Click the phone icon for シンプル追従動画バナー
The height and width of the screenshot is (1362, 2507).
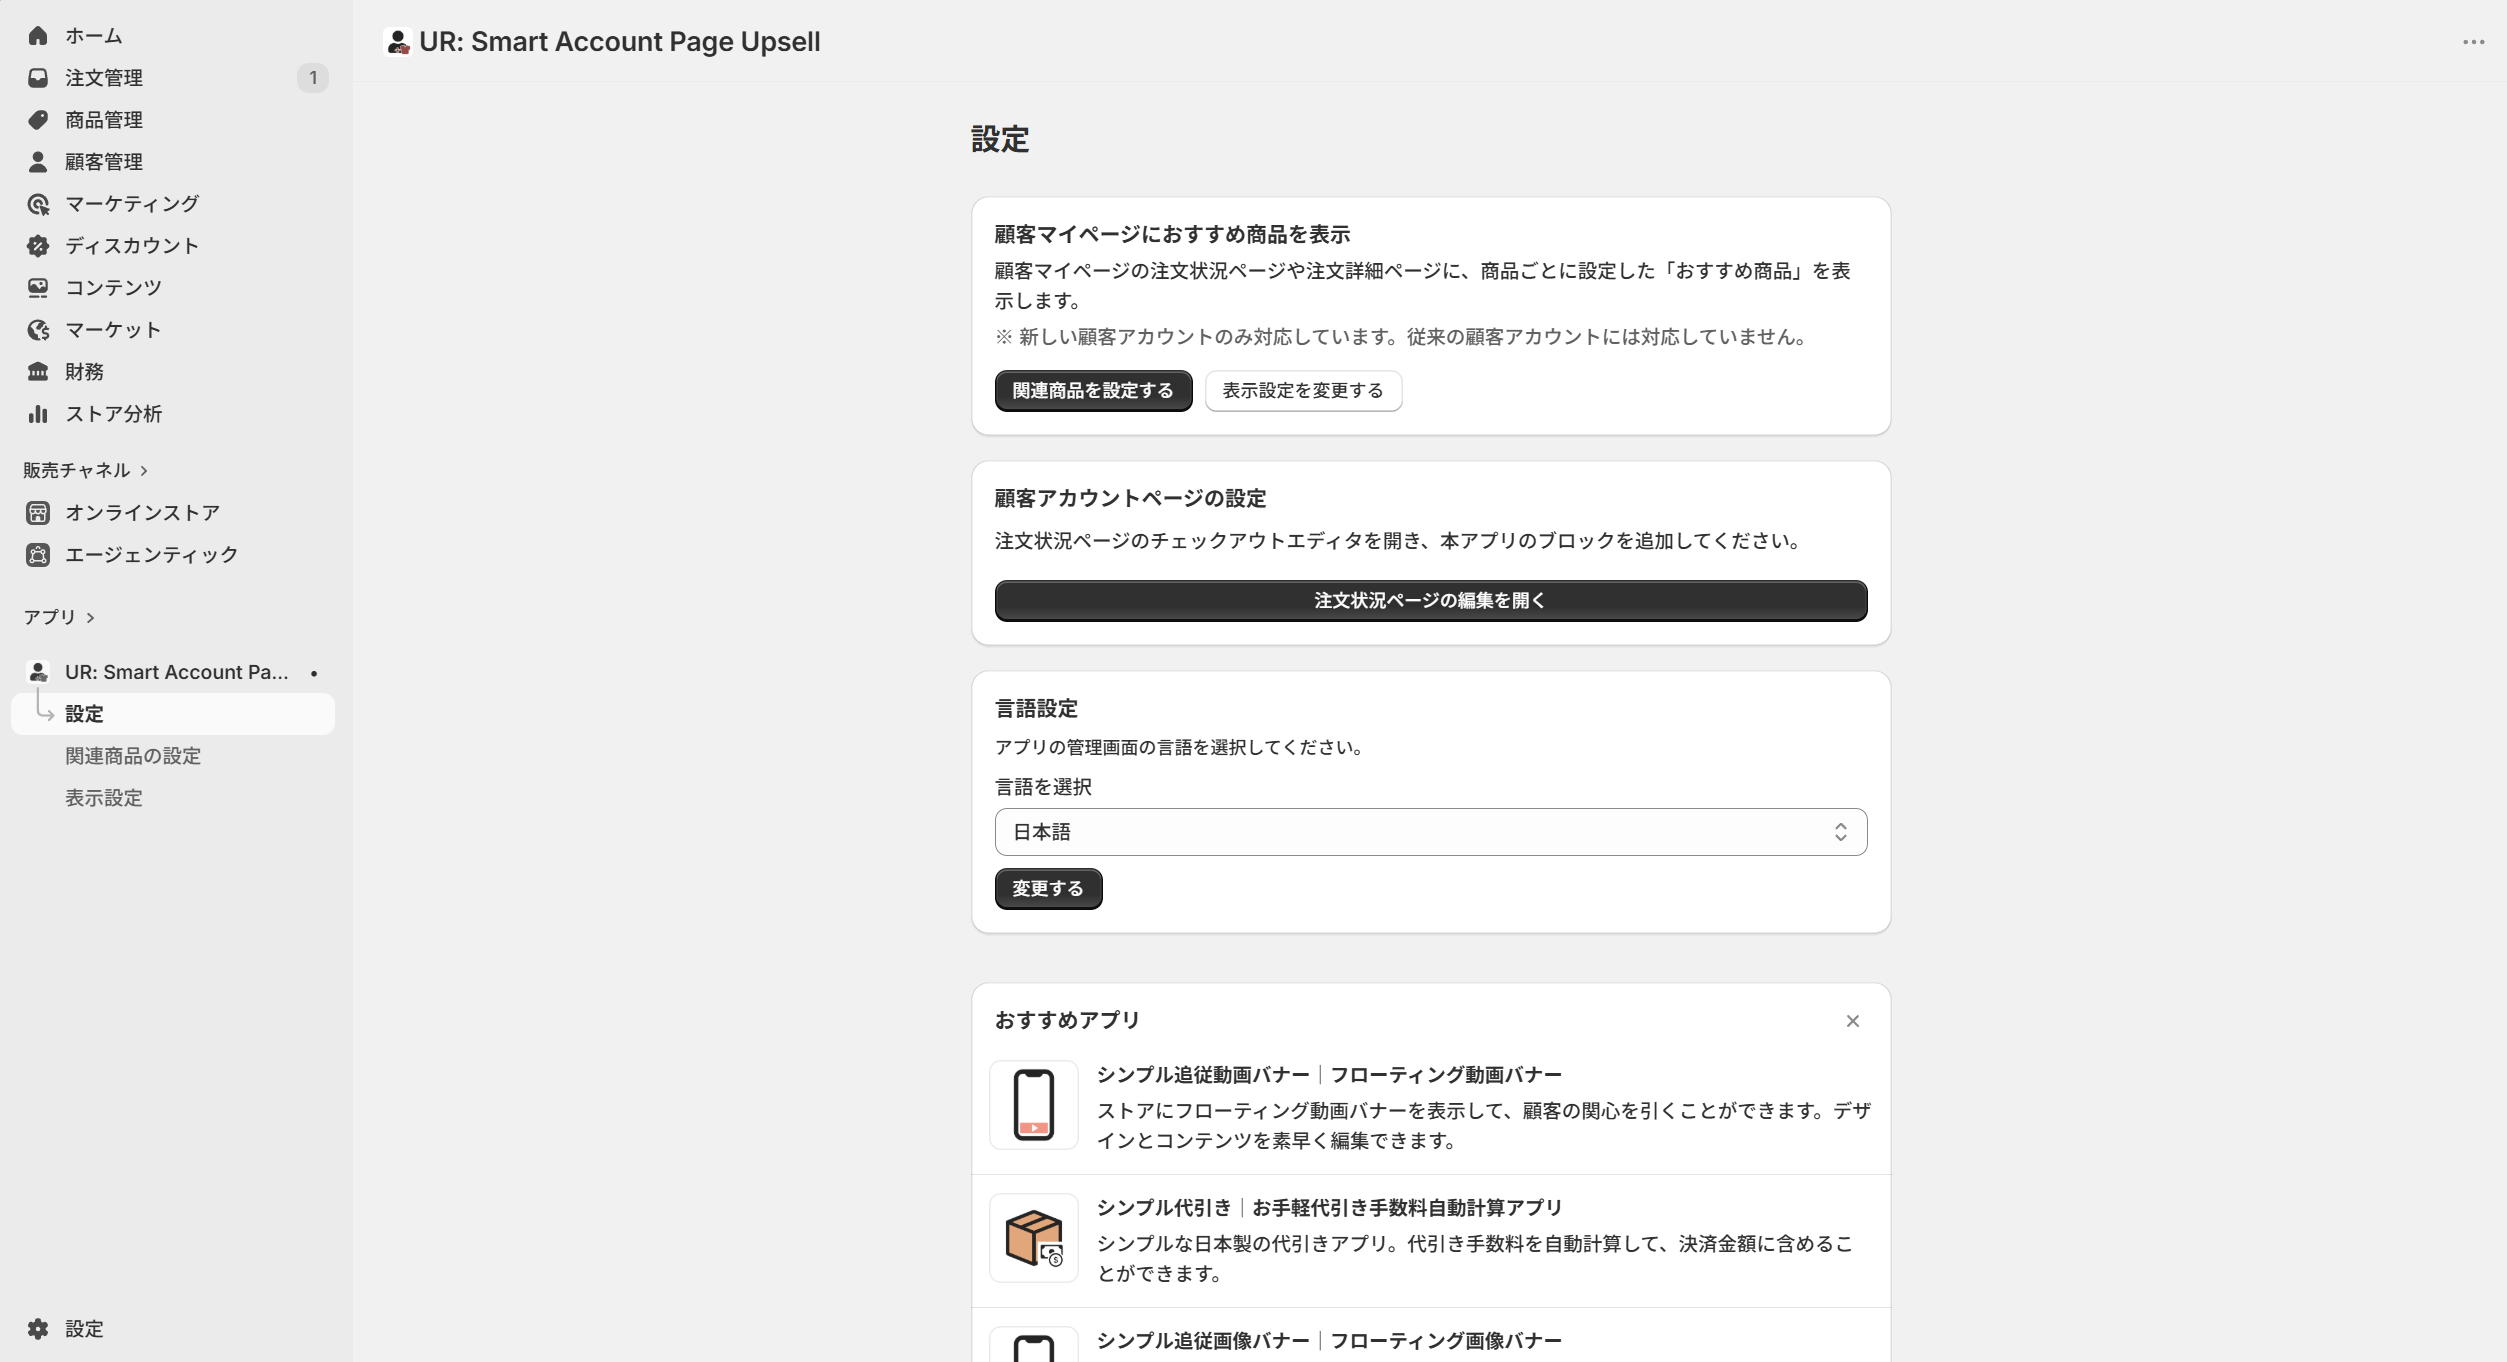(1034, 1105)
